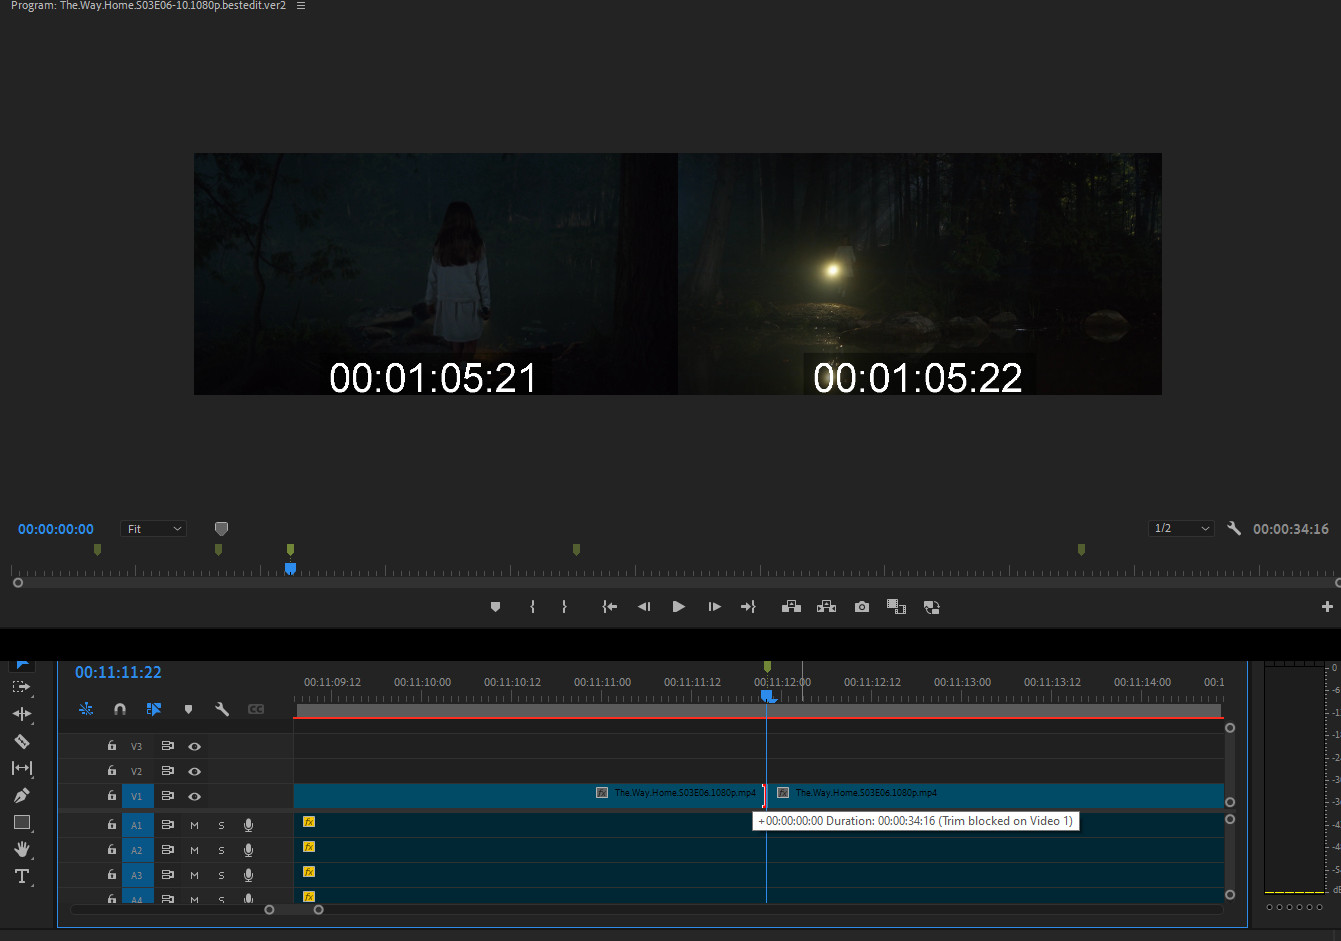Image resolution: width=1341 pixels, height=941 pixels.
Task: Click the Mark Out button
Action: coord(564,607)
